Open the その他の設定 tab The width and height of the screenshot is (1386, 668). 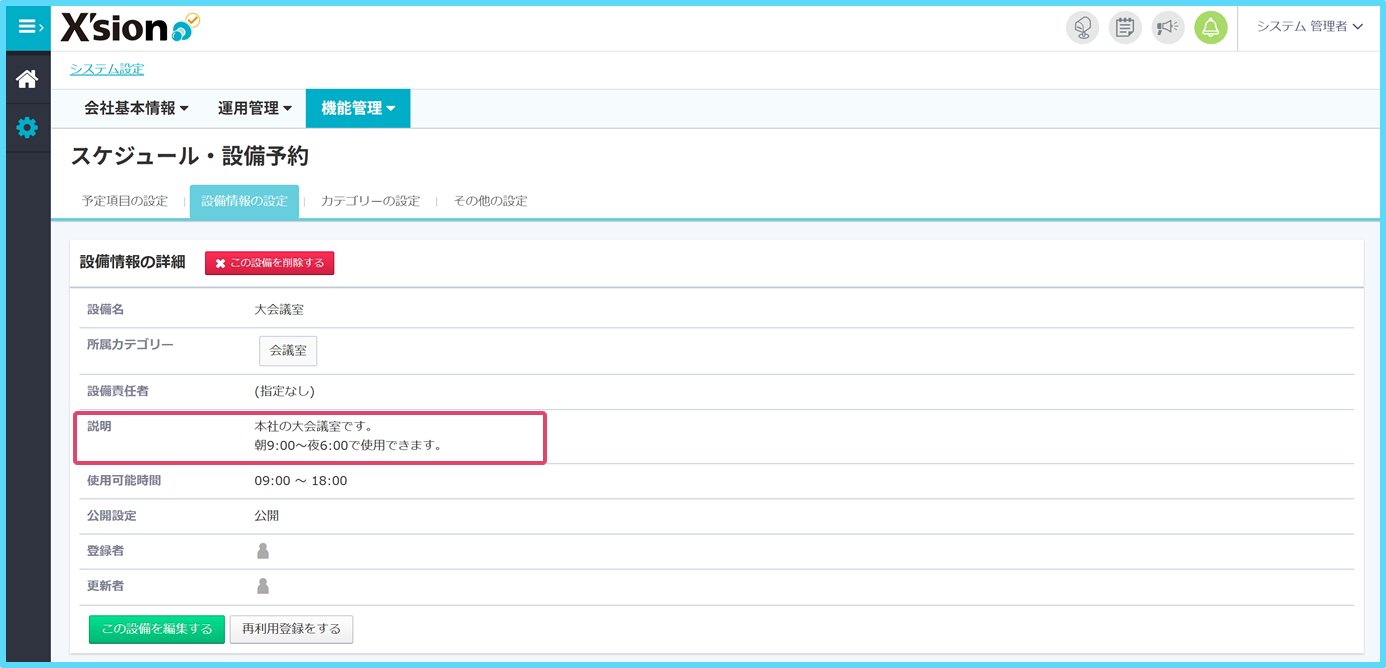pyautogui.click(x=490, y=201)
